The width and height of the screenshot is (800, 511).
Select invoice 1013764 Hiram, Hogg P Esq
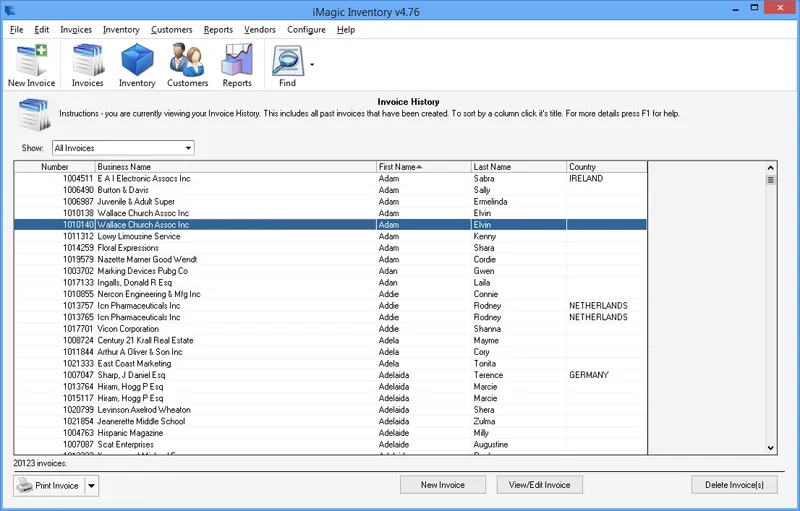coord(331,387)
